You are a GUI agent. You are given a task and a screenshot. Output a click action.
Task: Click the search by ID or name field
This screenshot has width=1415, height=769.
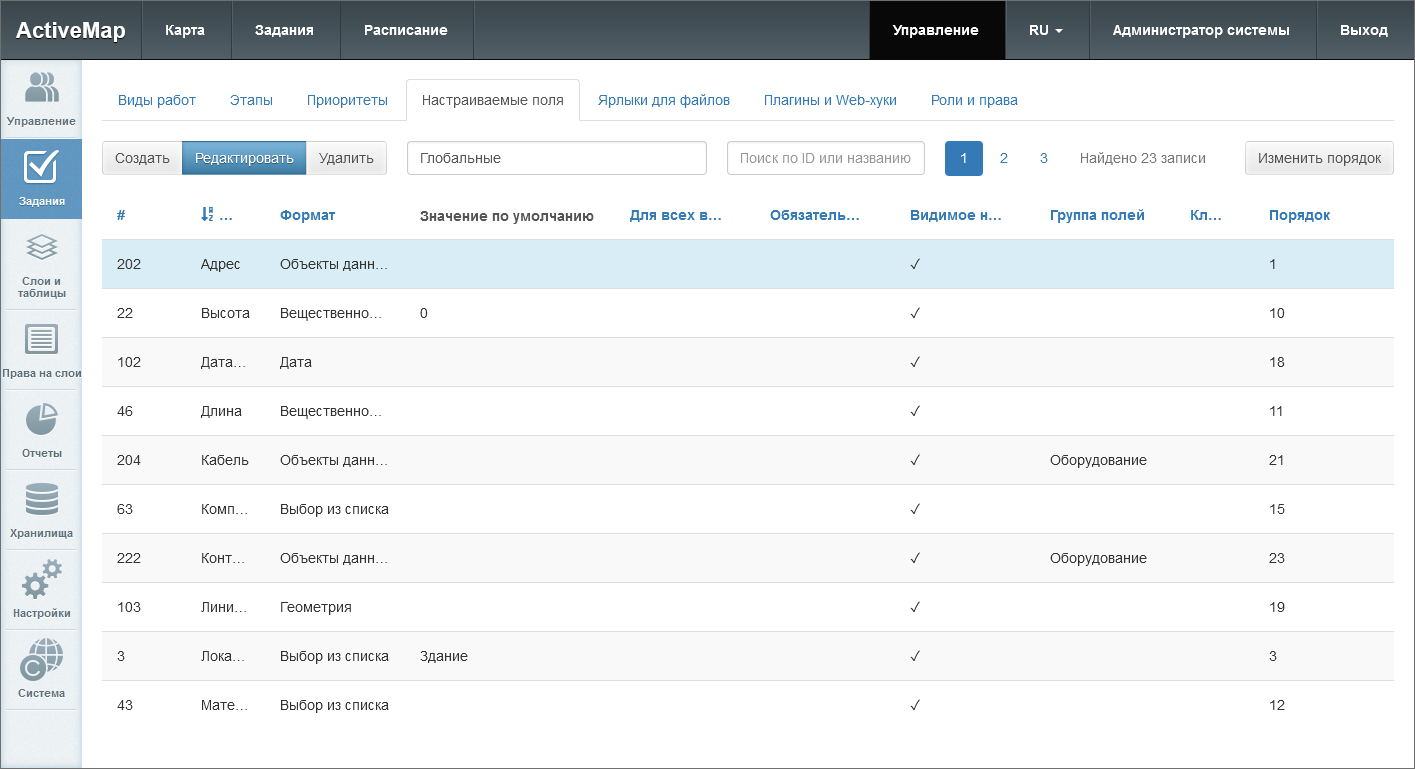click(825, 158)
